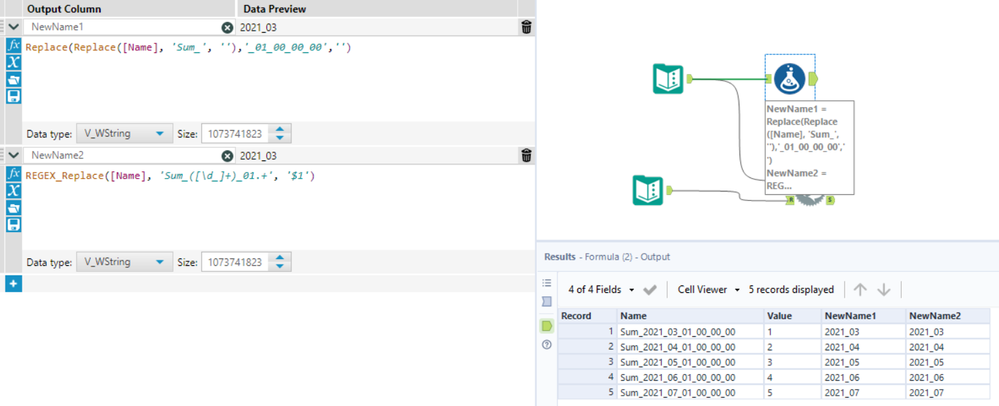Viewport: 999px width, 406px height.
Task: Open NewName2 data type dropdown
Action: [124, 262]
